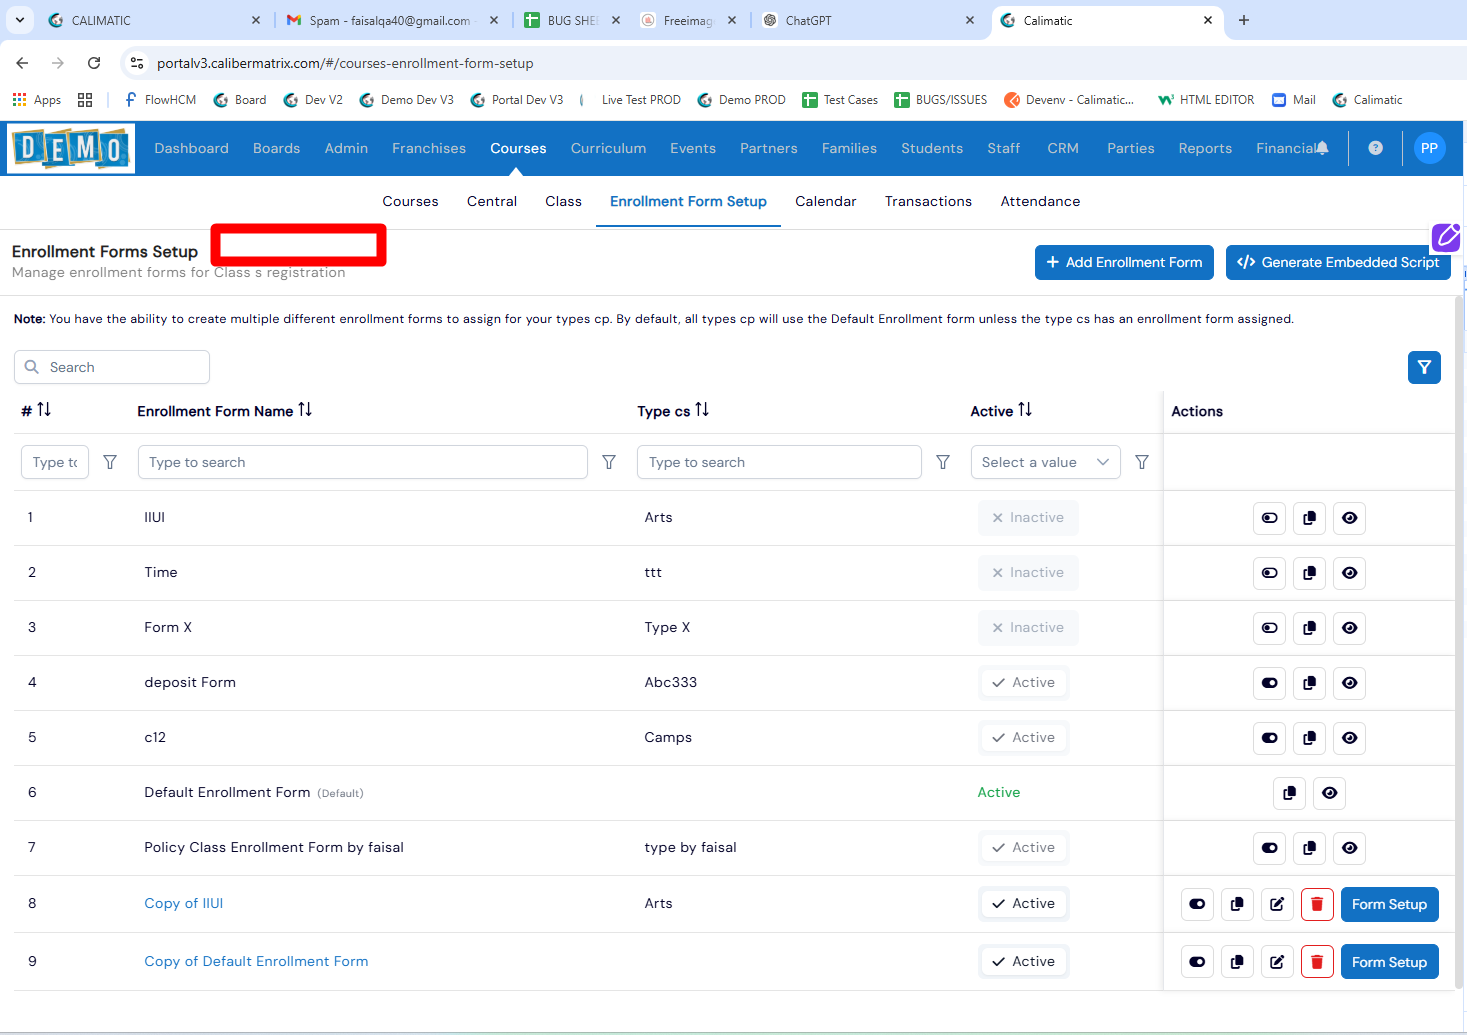Focus the Search input field

112,367
